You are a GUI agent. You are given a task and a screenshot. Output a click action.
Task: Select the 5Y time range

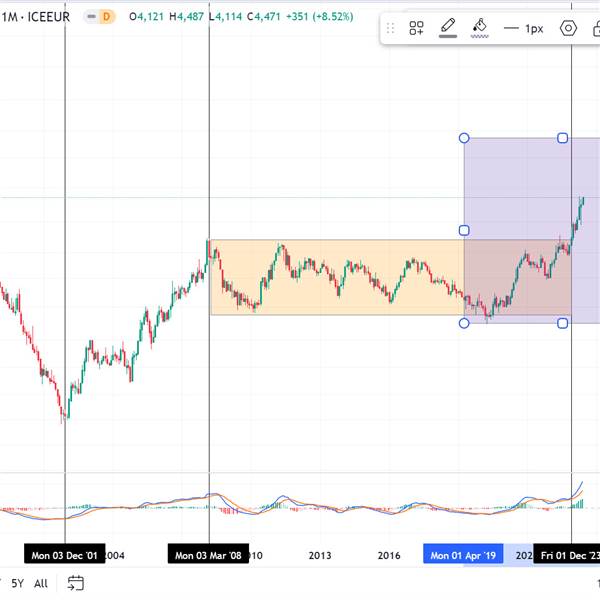pos(17,583)
